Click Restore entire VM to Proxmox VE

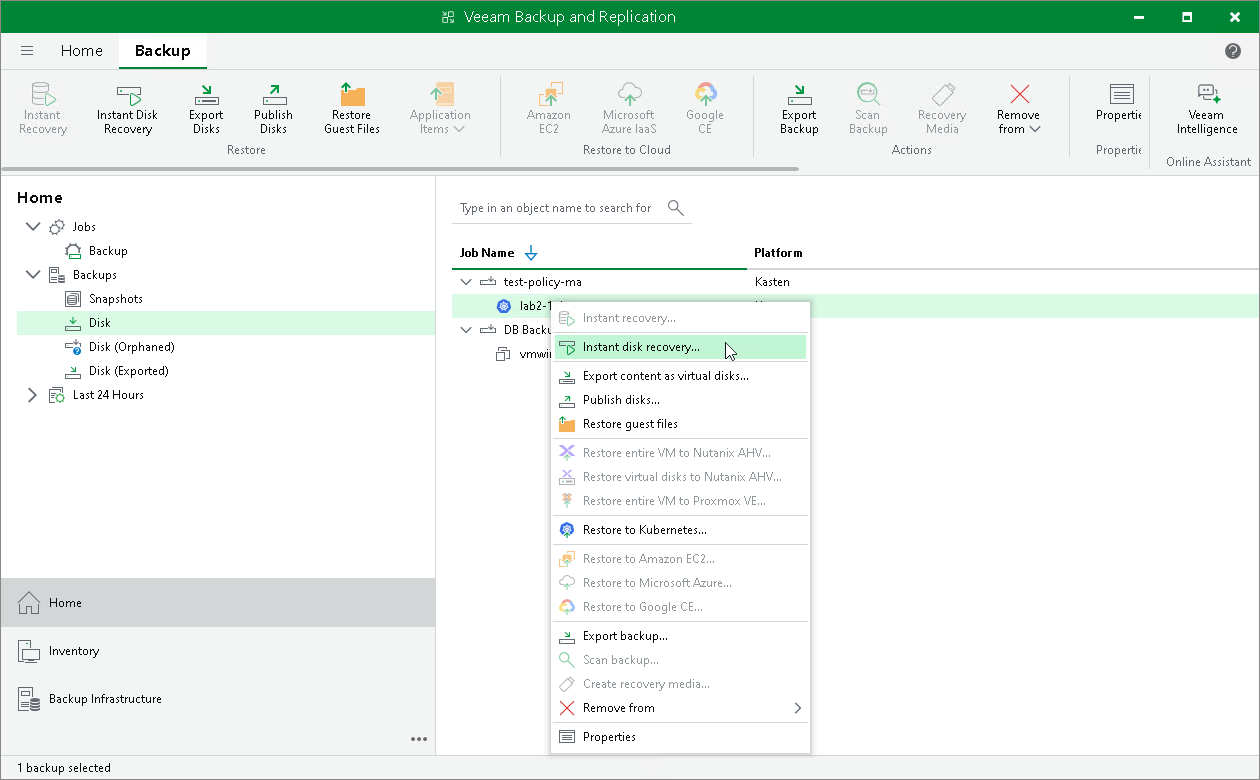[x=680, y=501]
